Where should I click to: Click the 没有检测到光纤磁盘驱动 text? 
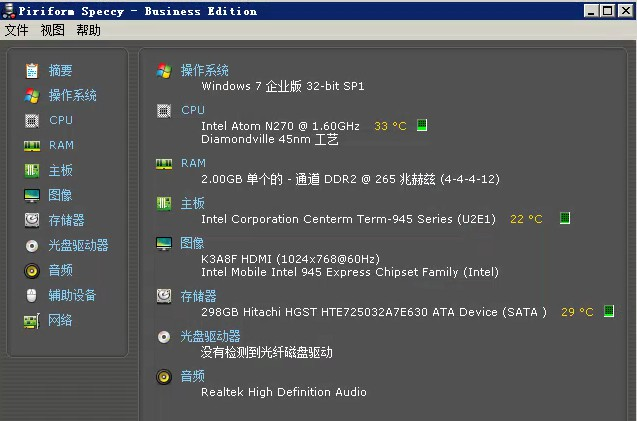click(x=266, y=352)
